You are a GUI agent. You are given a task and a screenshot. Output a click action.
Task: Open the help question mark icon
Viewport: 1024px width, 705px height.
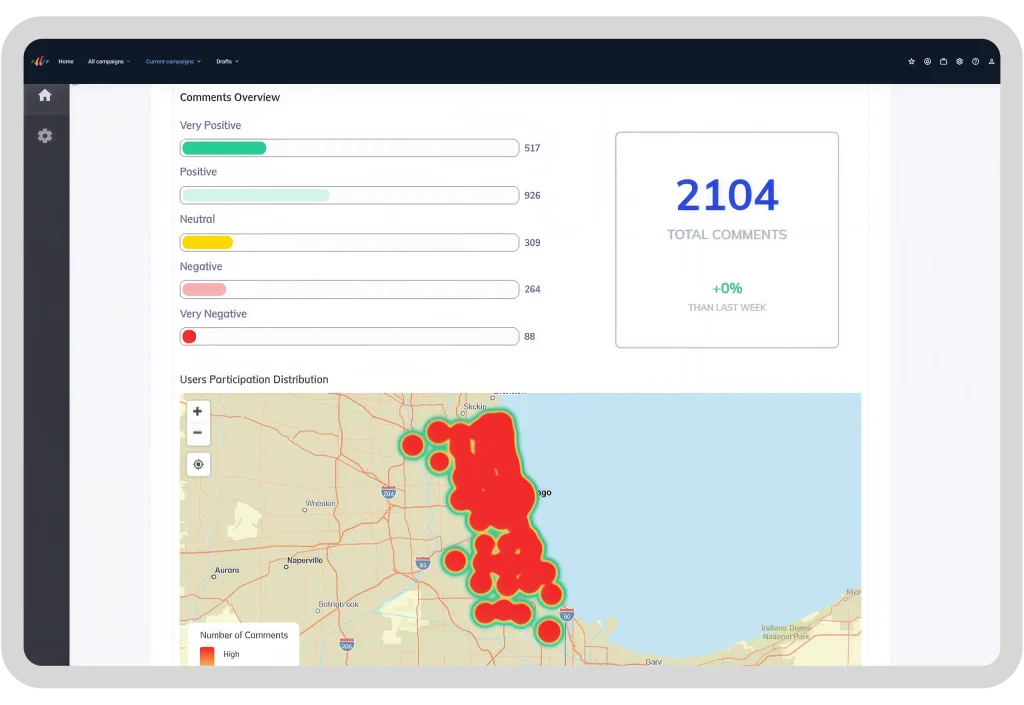pyautogui.click(x=975, y=61)
